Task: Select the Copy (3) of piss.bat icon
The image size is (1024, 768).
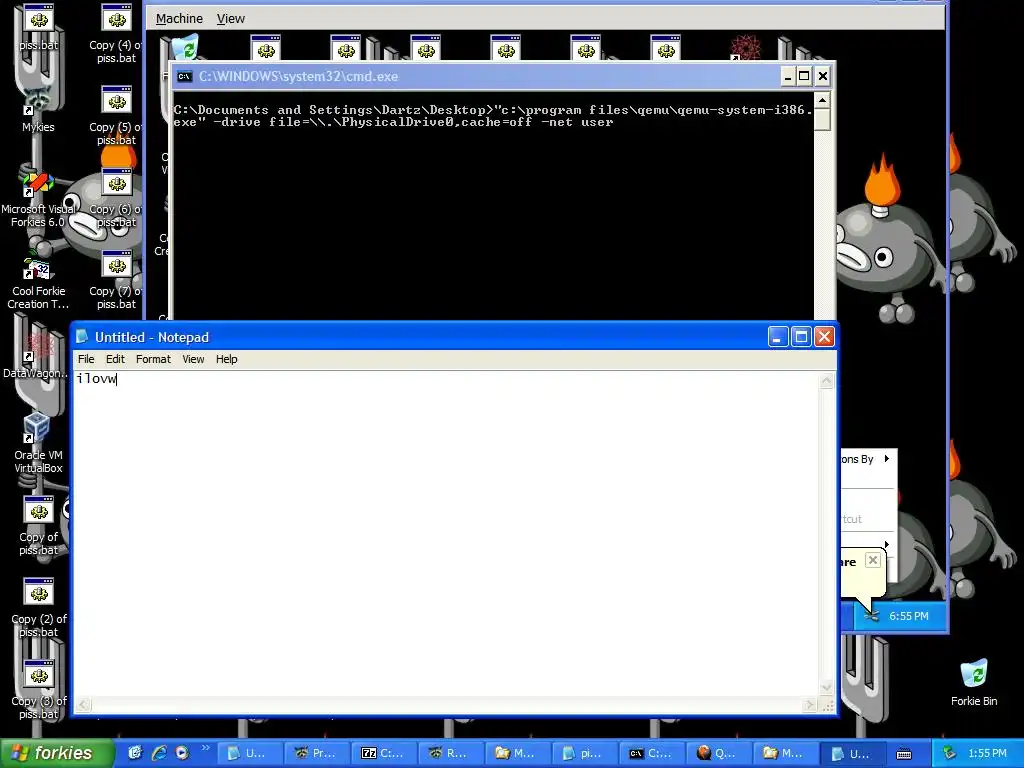Action: pyautogui.click(x=39, y=690)
